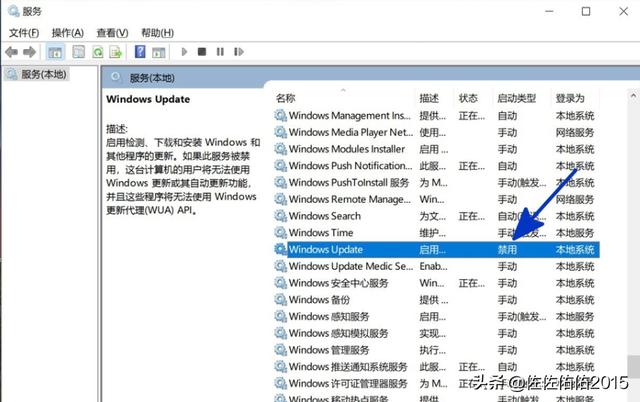Toggle the console tree pane icon
This screenshot has width=640, height=402.
55,52
